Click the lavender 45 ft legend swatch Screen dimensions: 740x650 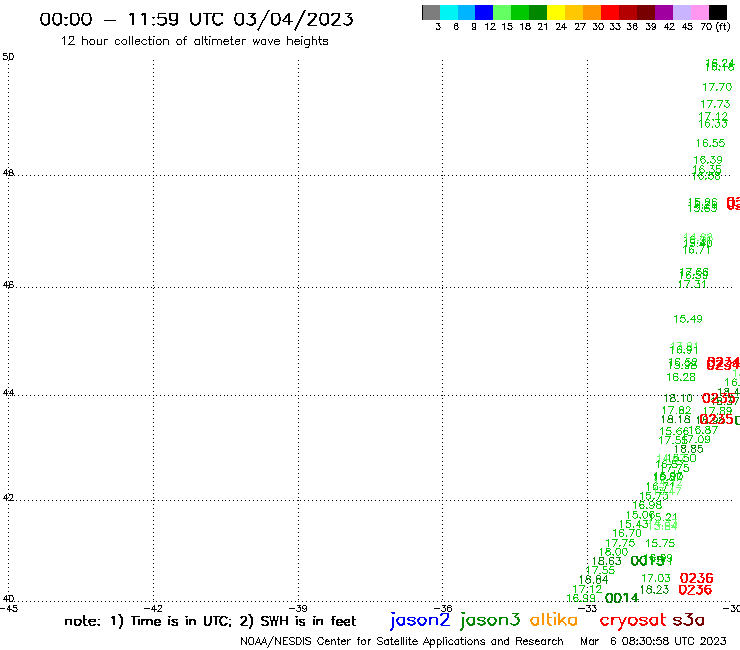click(x=681, y=13)
